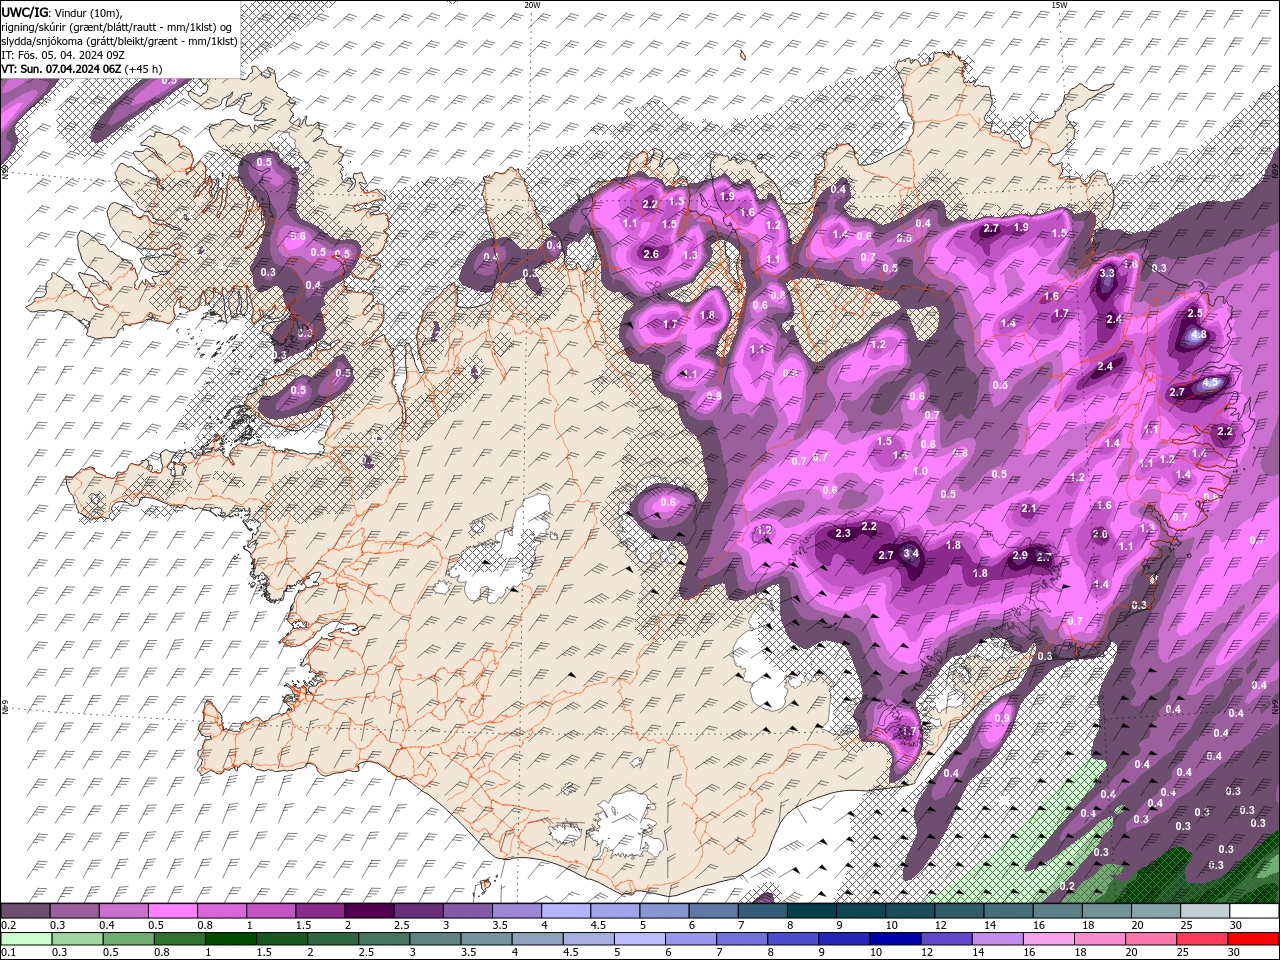Click the '3.4' snowfall value on the map
Screen dimensions: 1280x960
click(910, 553)
